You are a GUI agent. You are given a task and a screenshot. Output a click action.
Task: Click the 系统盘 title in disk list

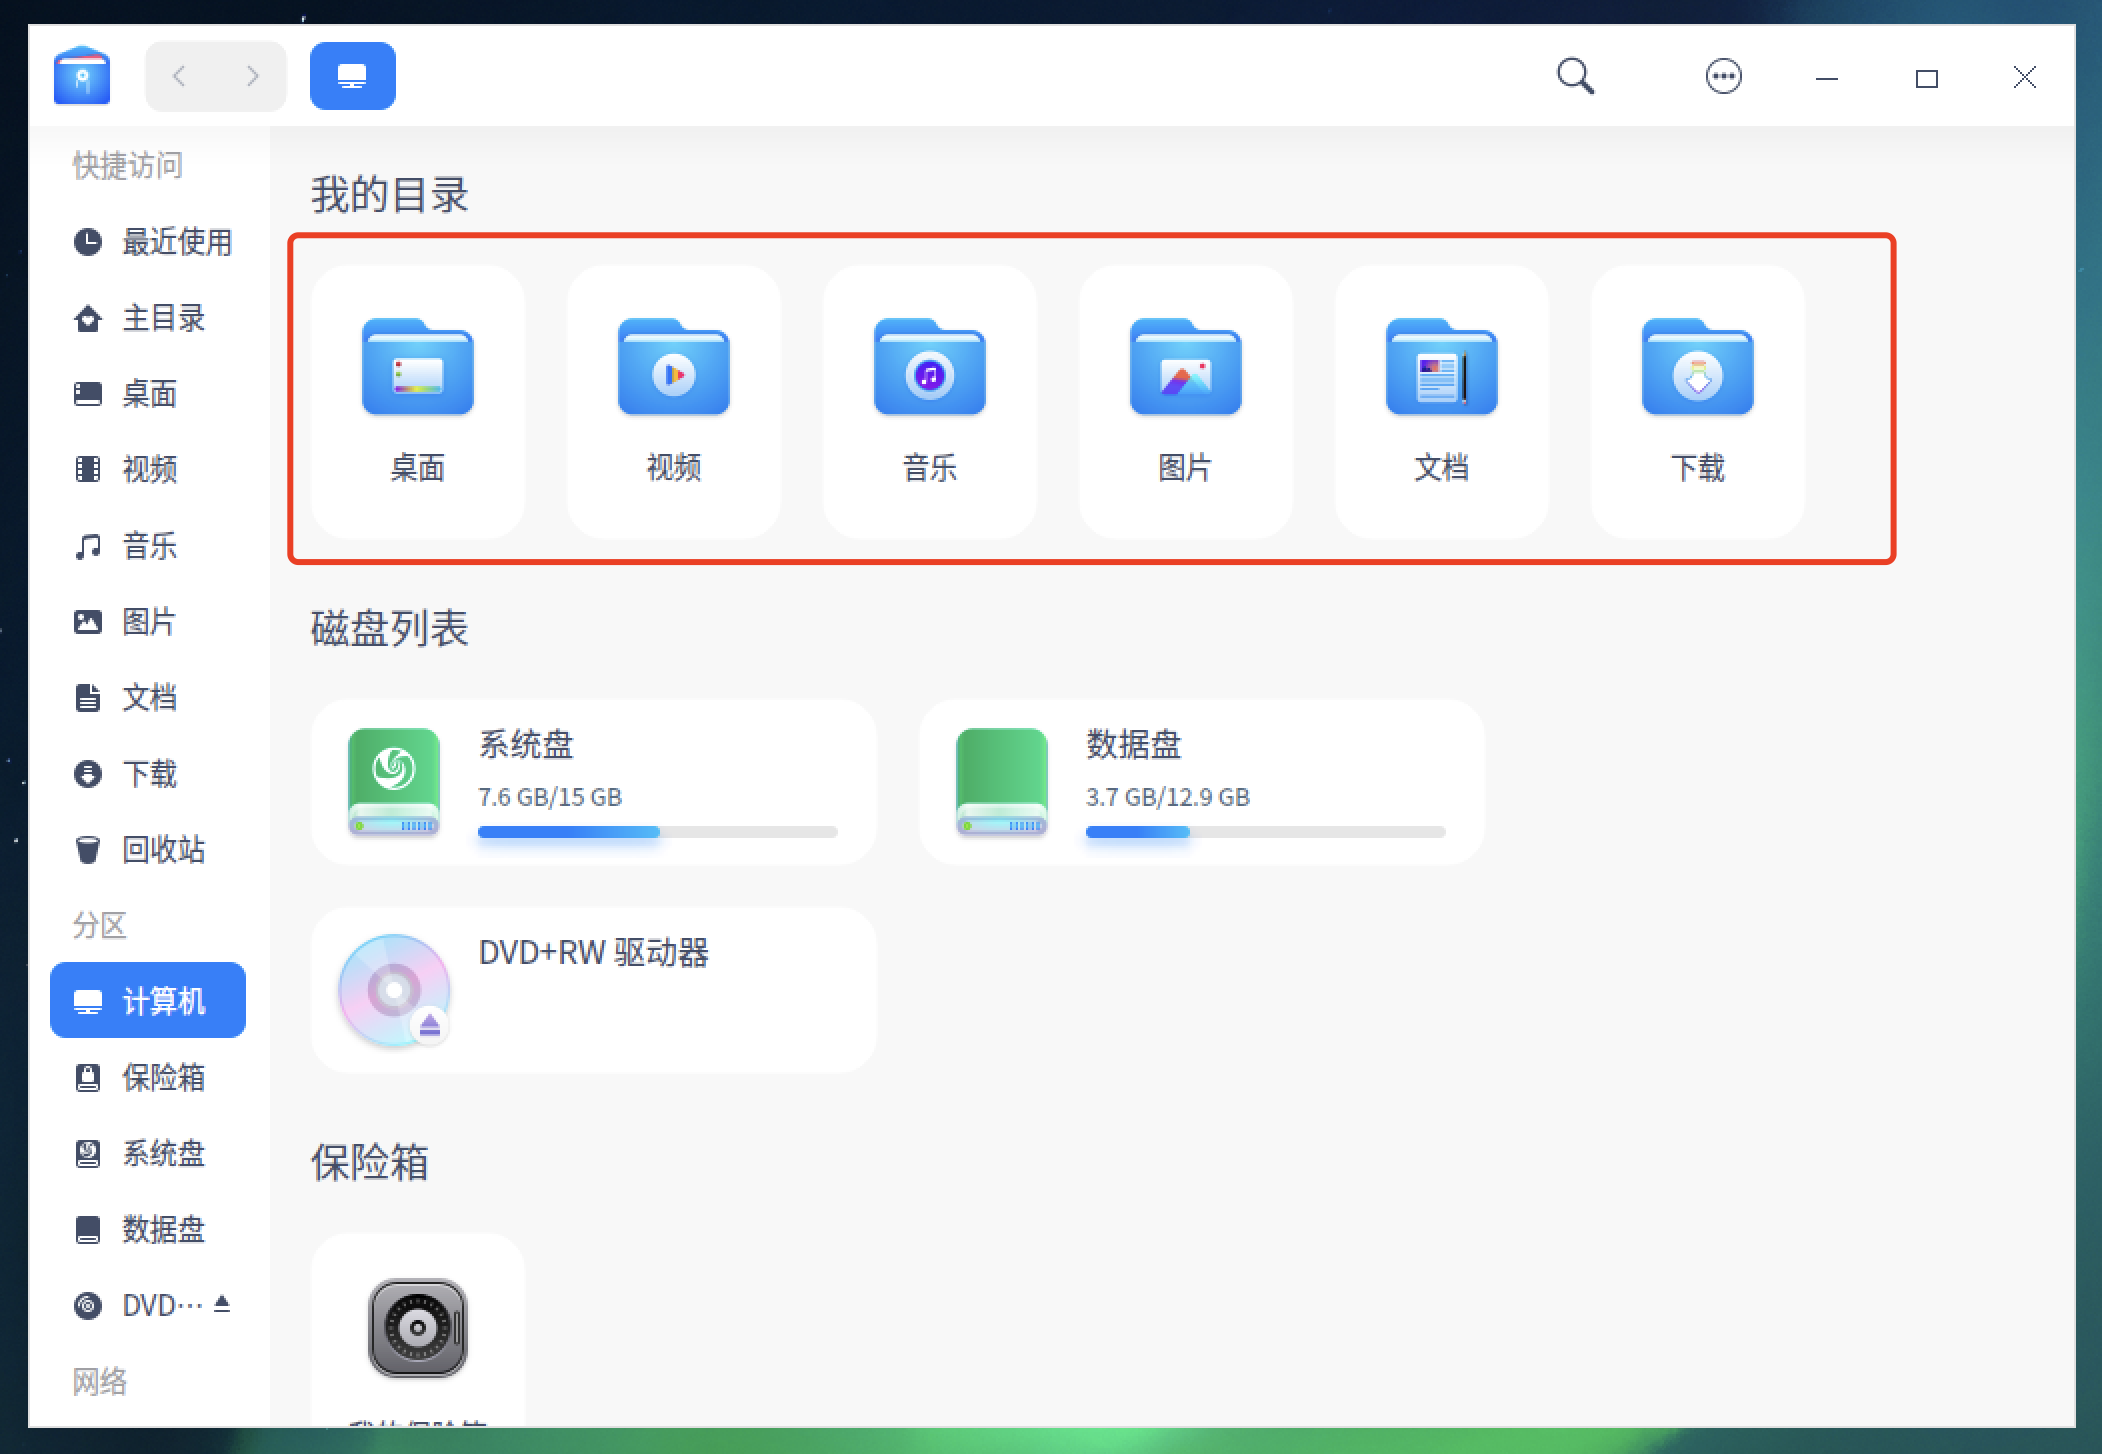click(526, 744)
